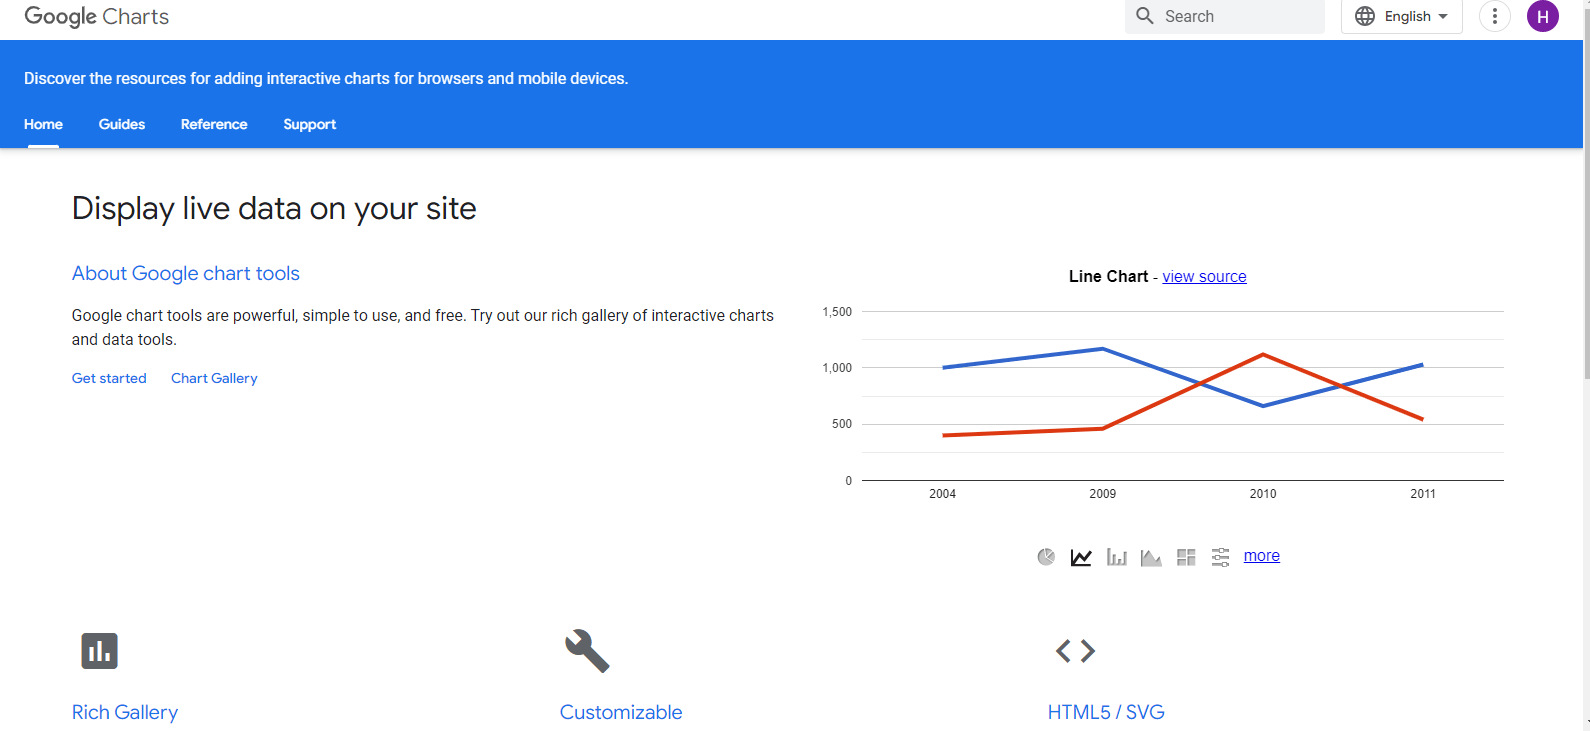This screenshot has height=731, width=1590.
Task: Select the line chart type icon
Action: [1081, 557]
